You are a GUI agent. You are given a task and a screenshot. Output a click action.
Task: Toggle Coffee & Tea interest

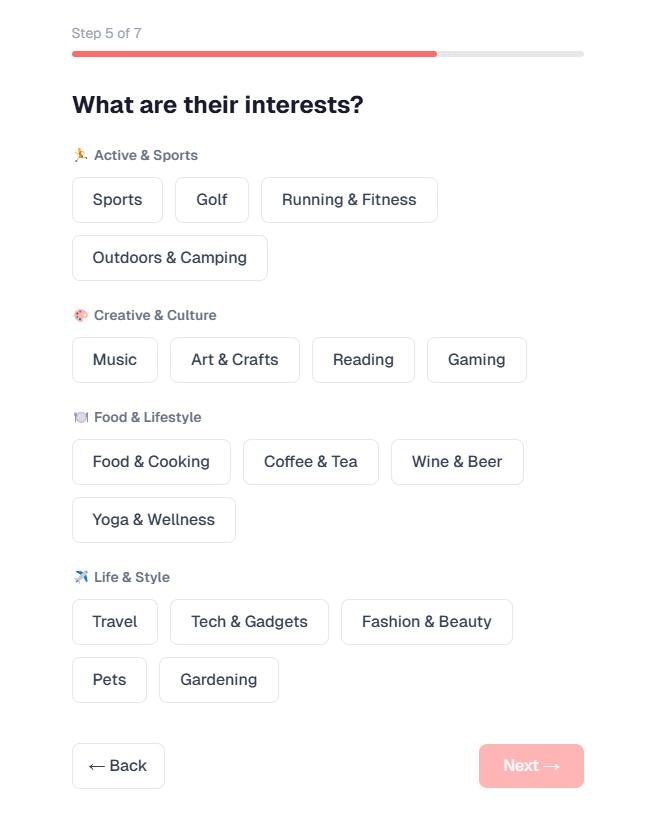[x=310, y=462]
